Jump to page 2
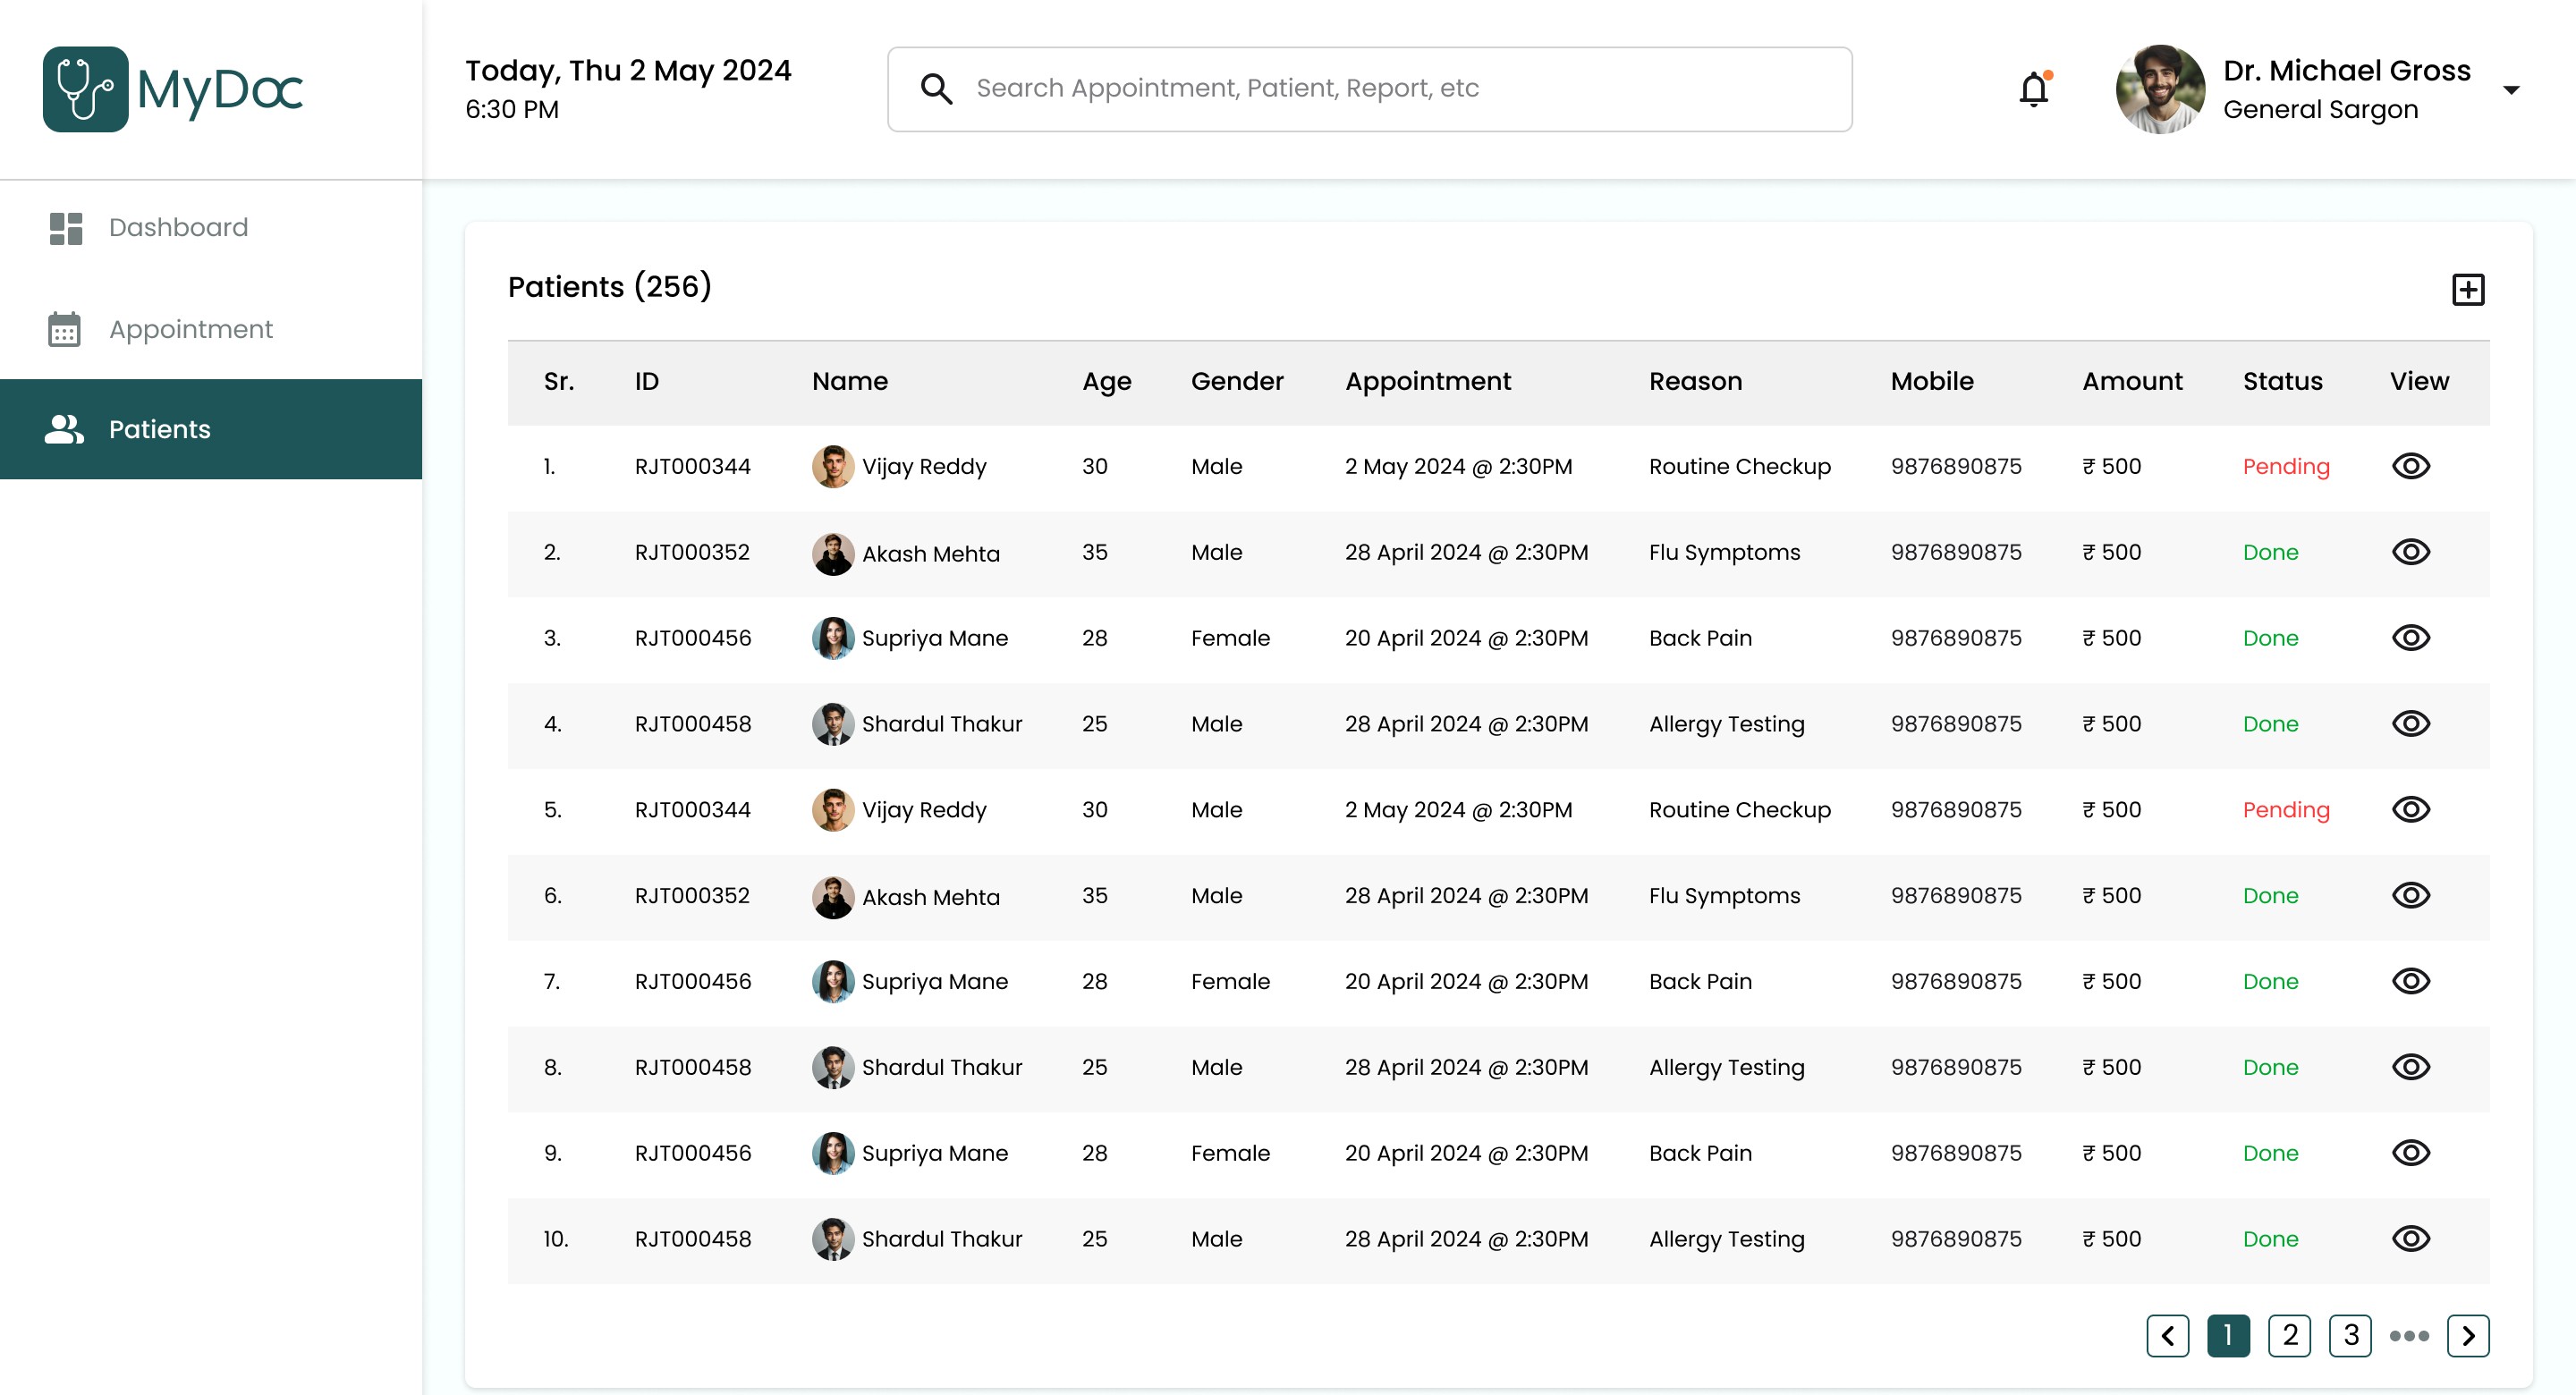Image resolution: width=2576 pixels, height=1395 pixels. (2289, 1336)
